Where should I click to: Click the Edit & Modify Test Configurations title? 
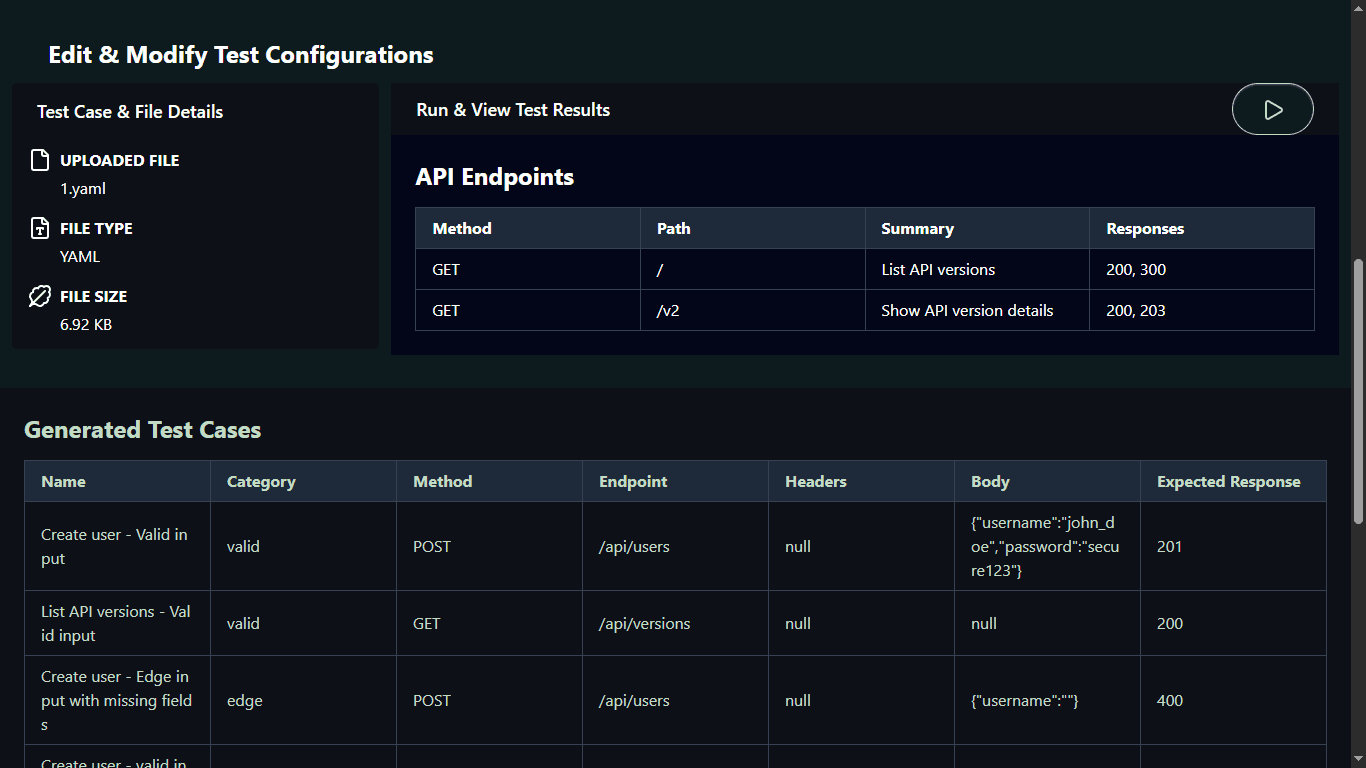pos(241,55)
